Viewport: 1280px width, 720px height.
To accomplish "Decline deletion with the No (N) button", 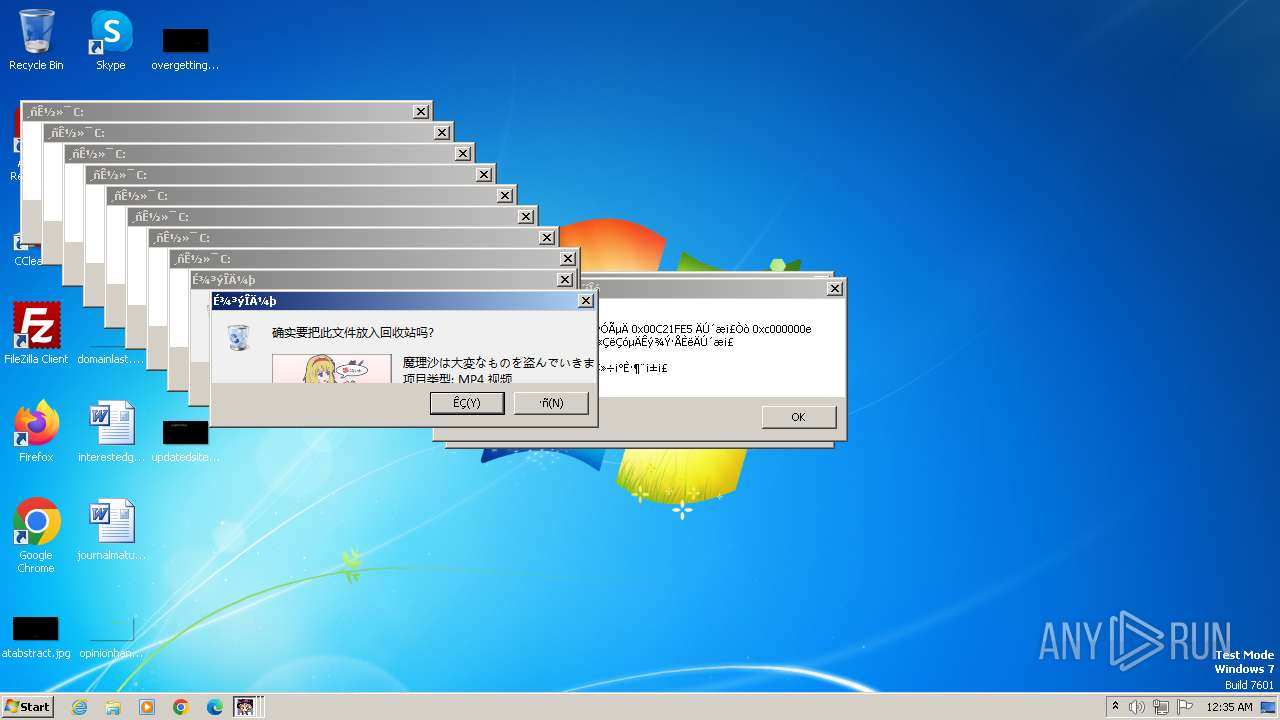I will [551, 403].
